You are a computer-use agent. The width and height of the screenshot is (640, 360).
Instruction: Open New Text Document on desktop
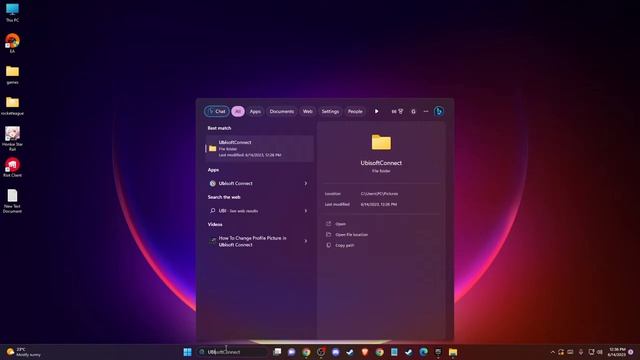pyautogui.click(x=12, y=201)
